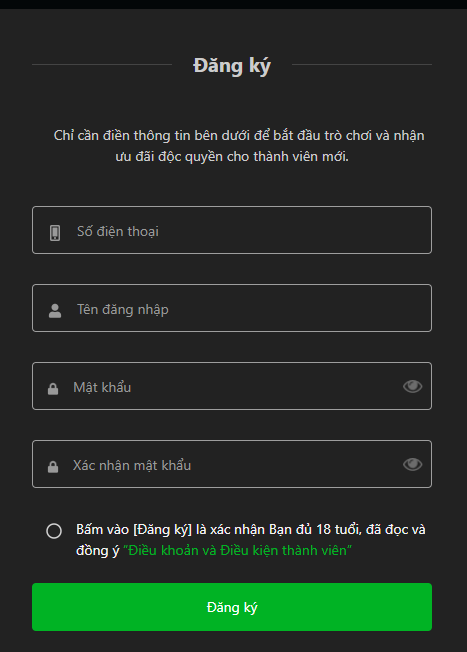Click the agreement text Bấm vào [Đăng ký]

click(134, 529)
